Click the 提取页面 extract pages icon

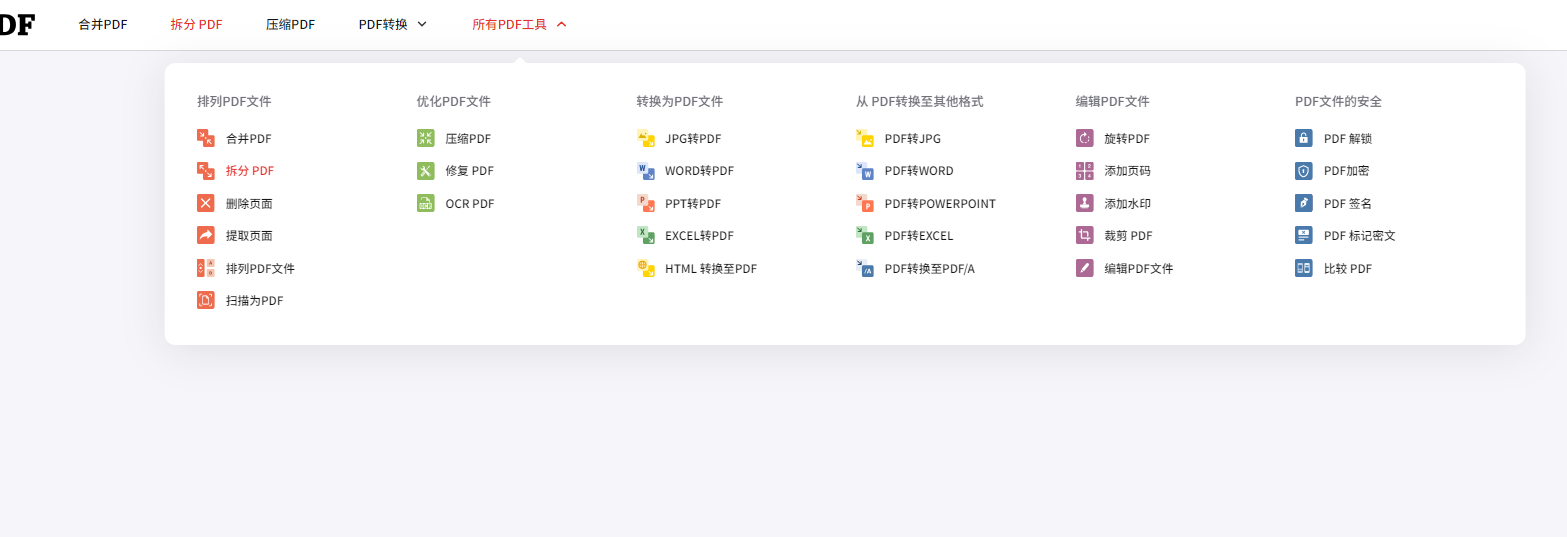(x=206, y=236)
